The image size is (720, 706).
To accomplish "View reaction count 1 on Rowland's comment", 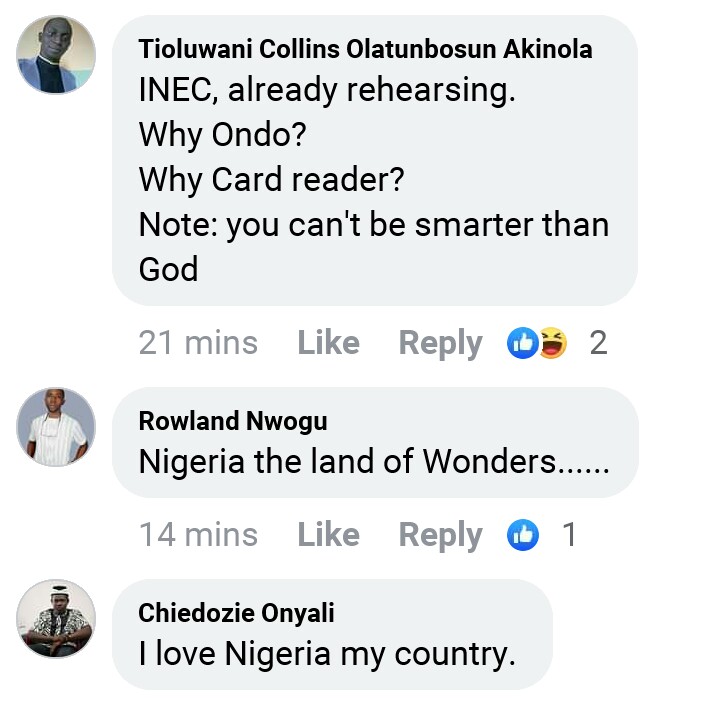I will pos(569,535).
